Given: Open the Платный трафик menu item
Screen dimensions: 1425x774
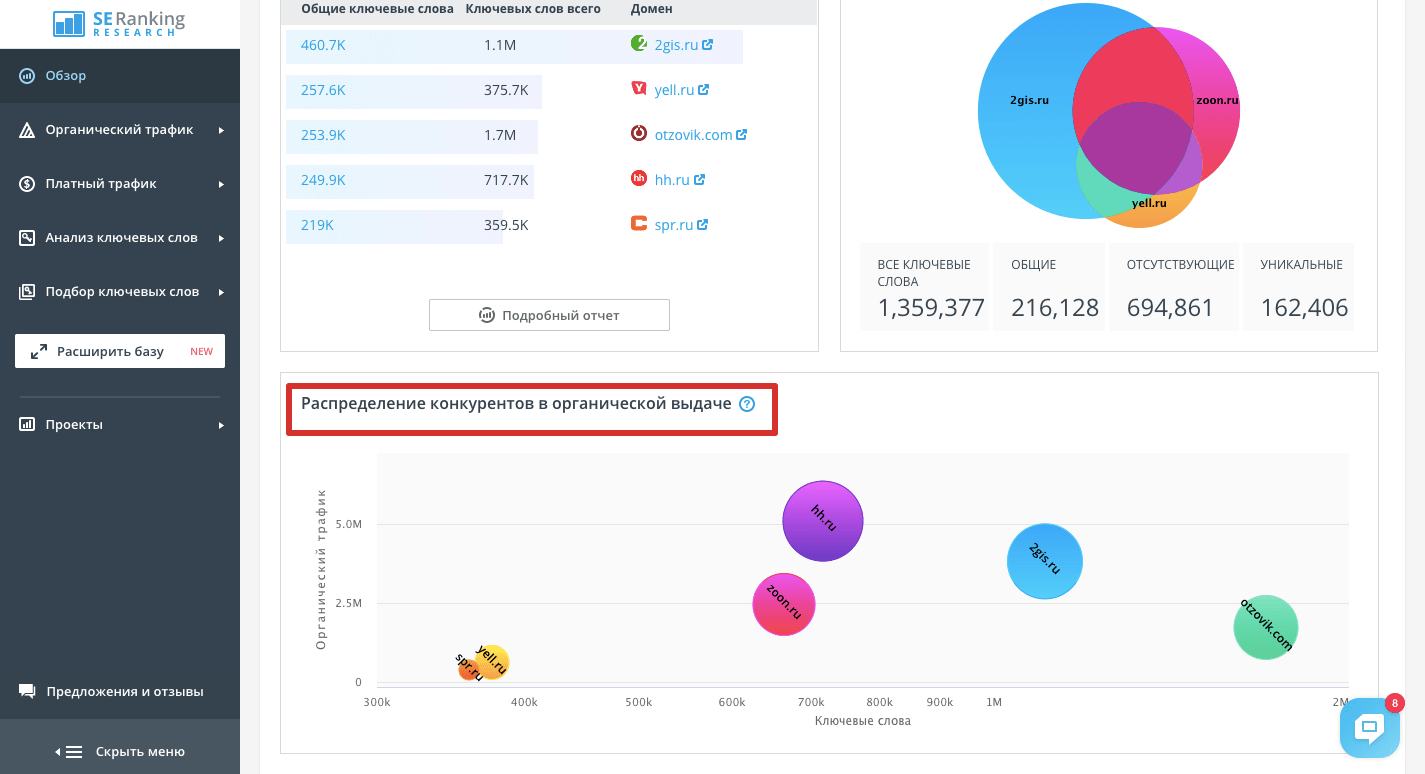Looking at the screenshot, I should [120, 184].
